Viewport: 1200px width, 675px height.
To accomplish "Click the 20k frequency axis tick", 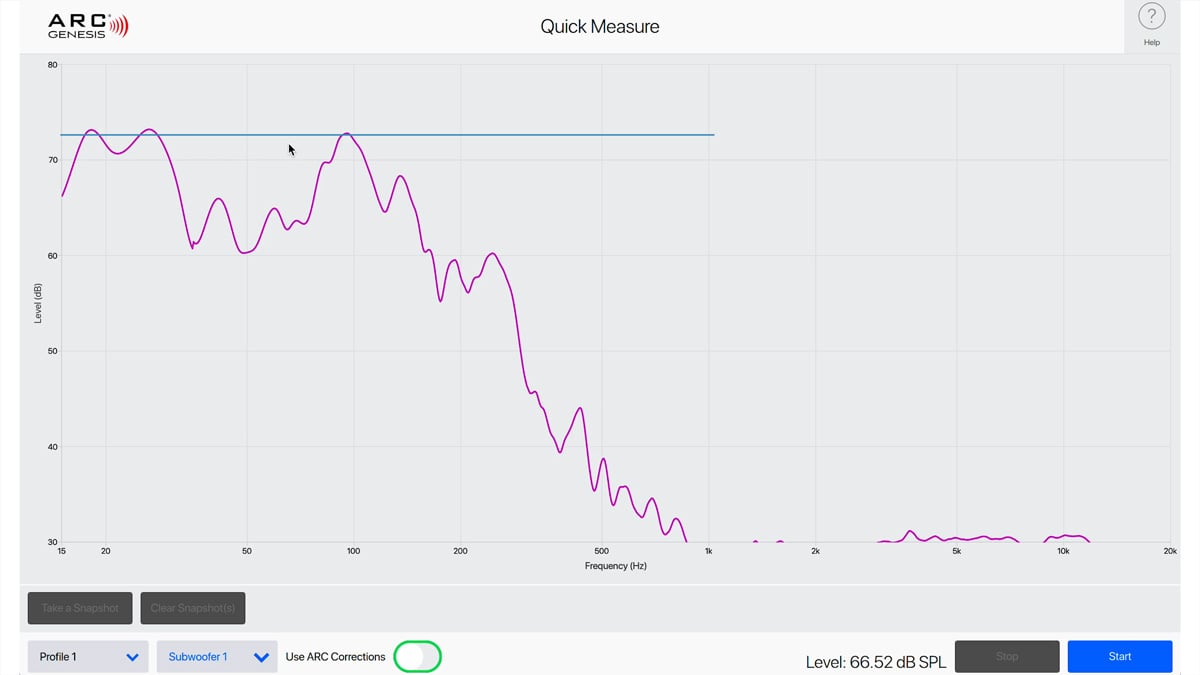I will (x=1170, y=551).
